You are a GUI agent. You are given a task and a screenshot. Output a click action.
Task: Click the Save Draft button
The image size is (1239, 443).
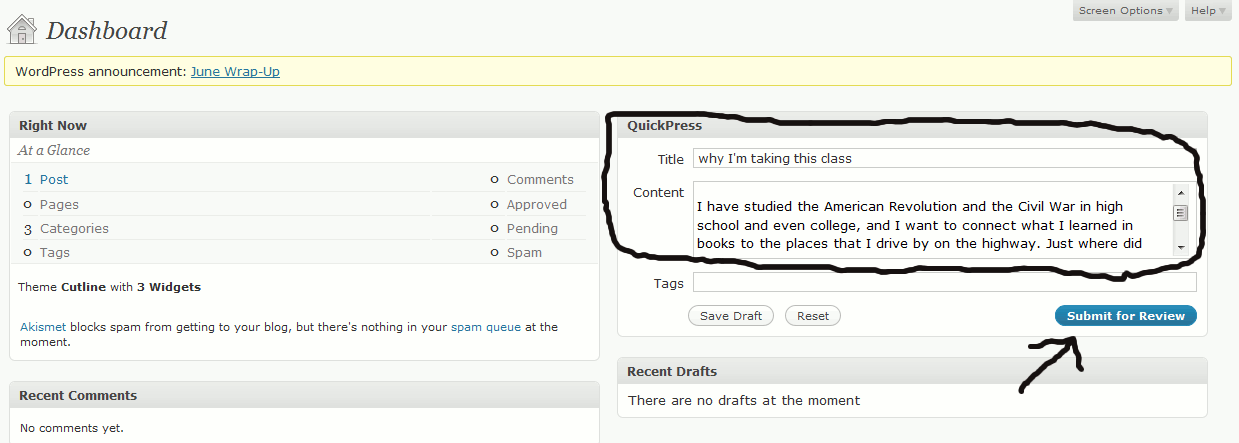pyautogui.click(x=730, y=316)
